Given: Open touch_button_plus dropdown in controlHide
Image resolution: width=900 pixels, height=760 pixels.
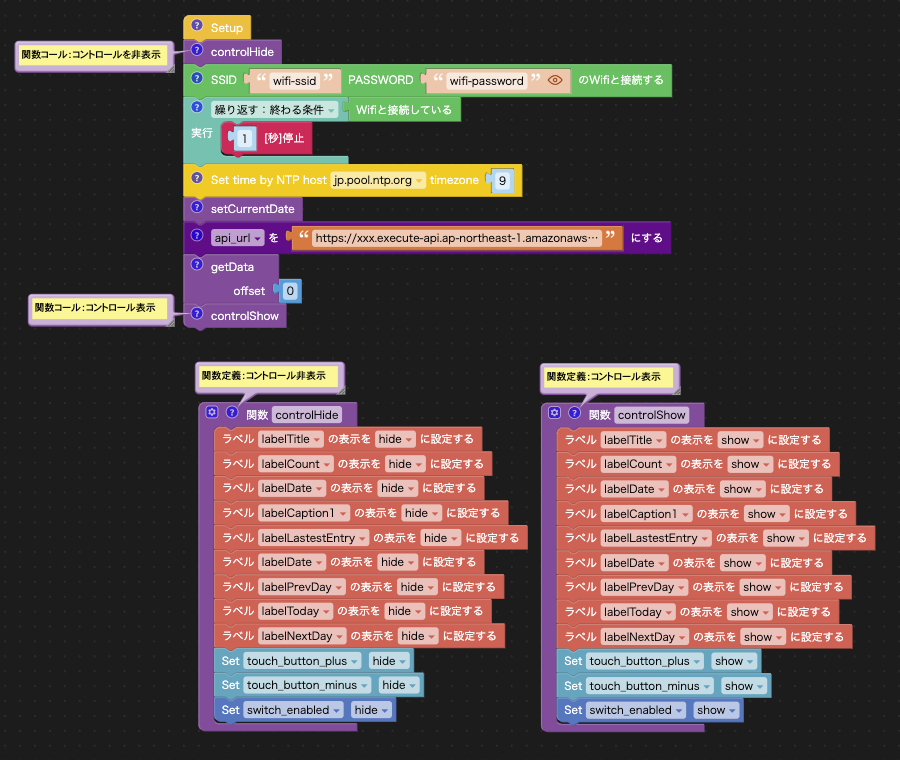Looking at the screenshot, I should tap(302, 661).
